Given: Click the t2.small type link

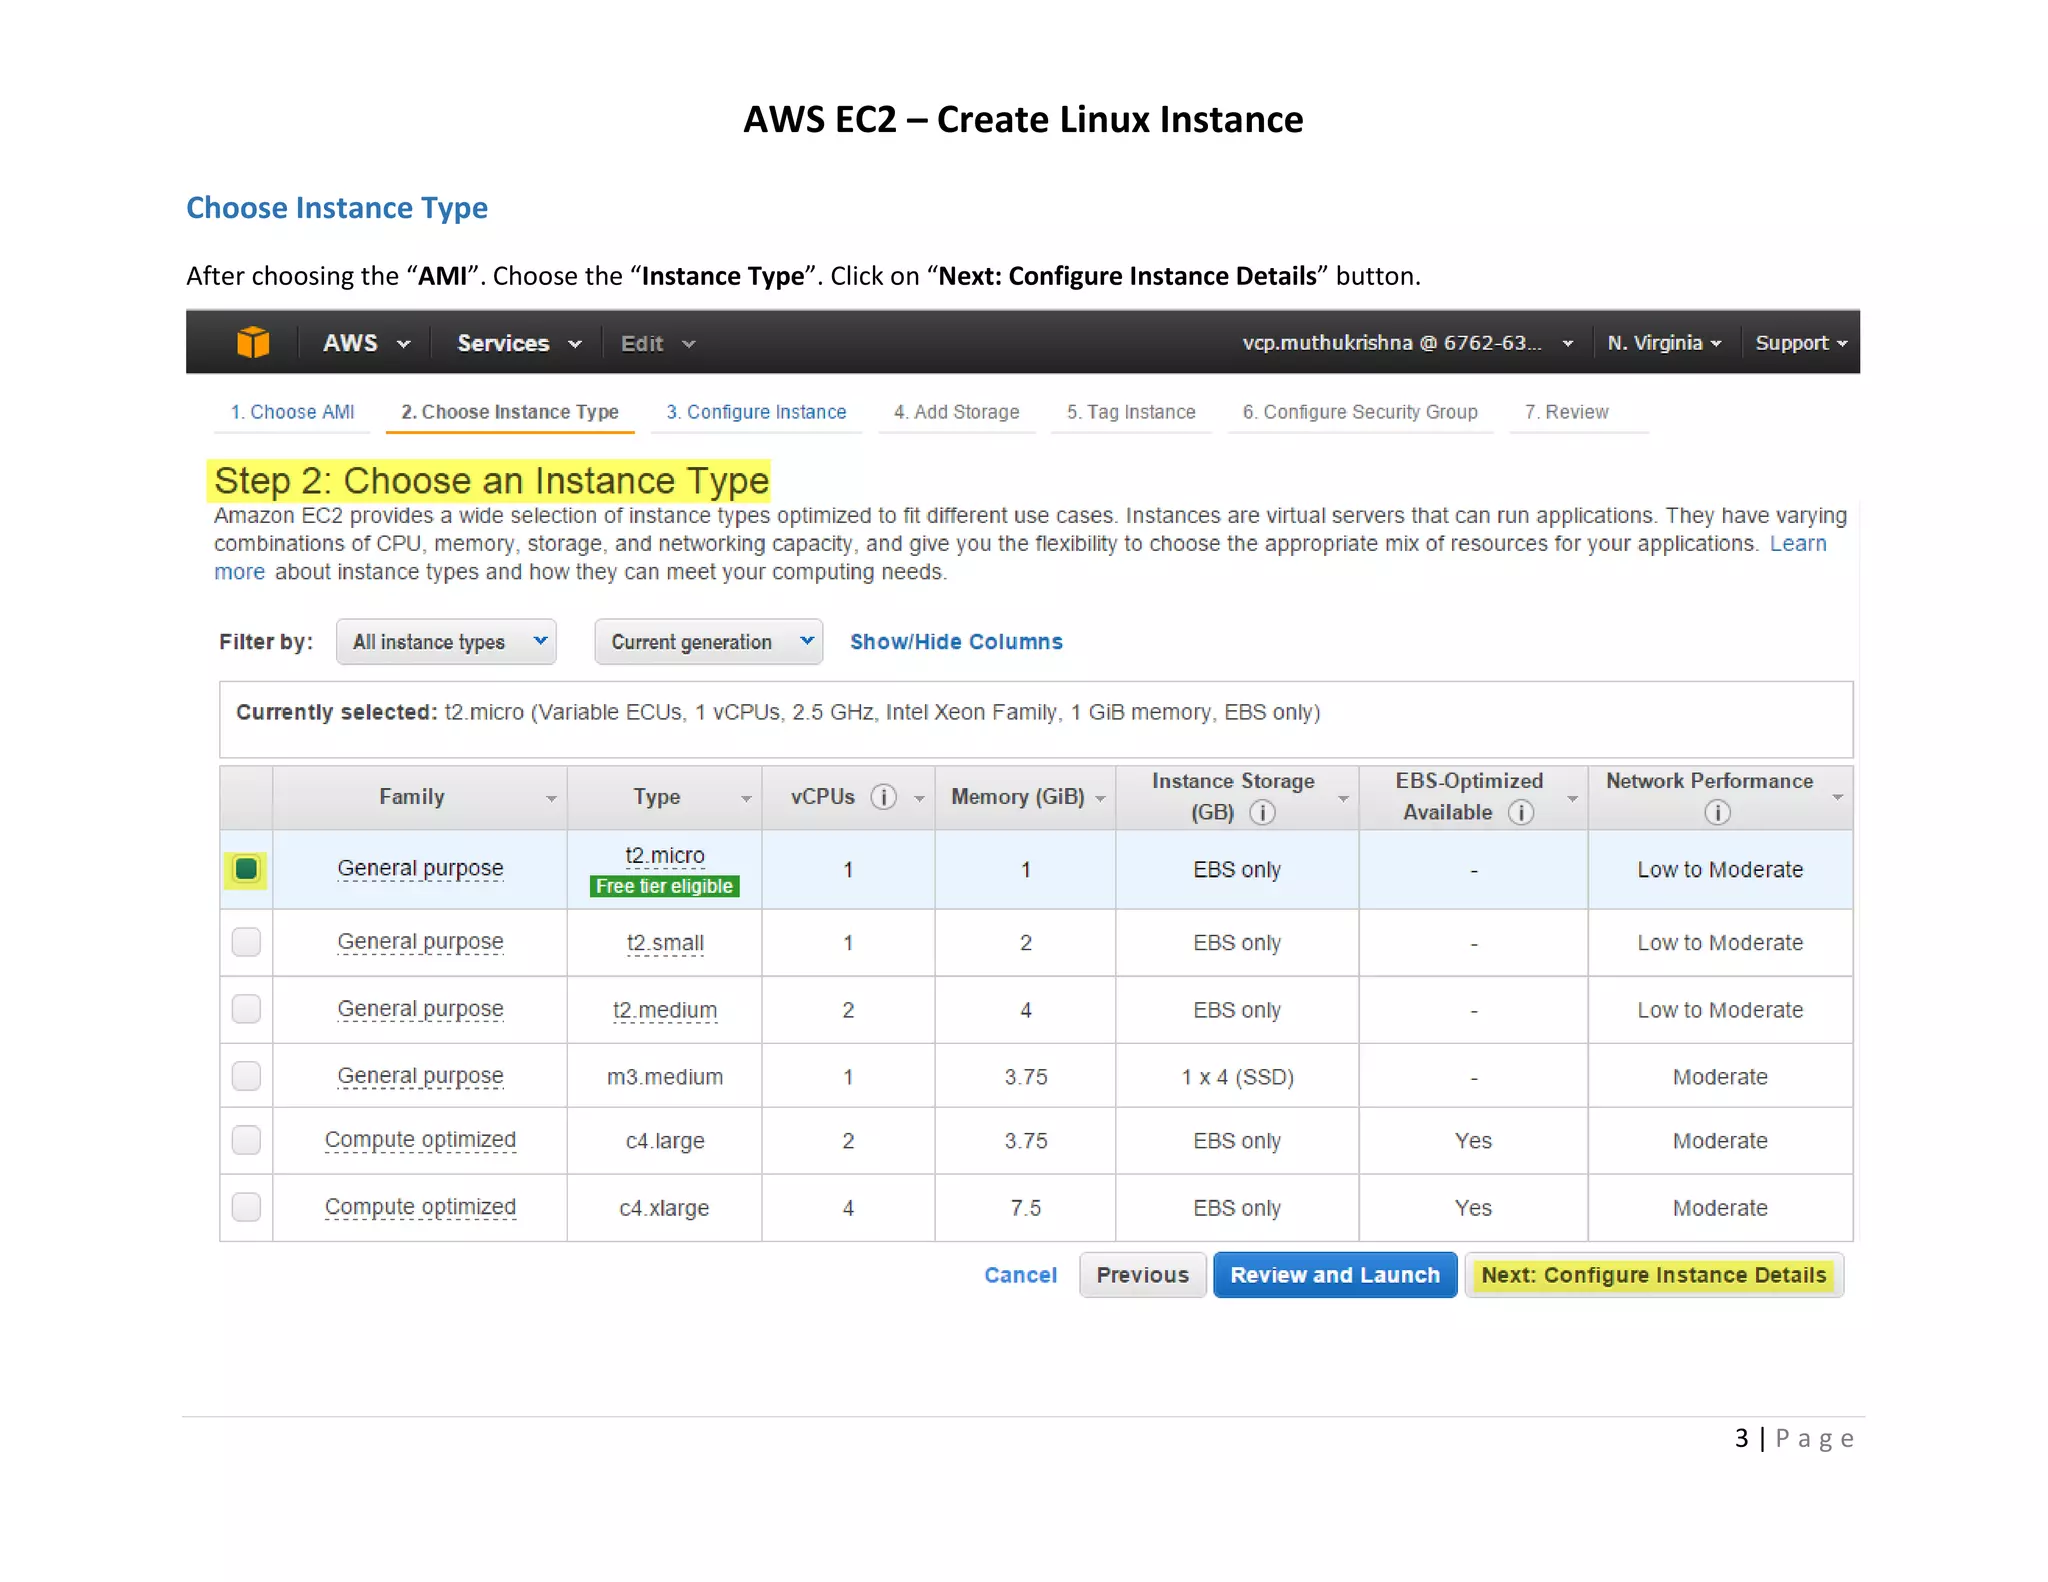Looking at the screenshot, I should point(665,943).
